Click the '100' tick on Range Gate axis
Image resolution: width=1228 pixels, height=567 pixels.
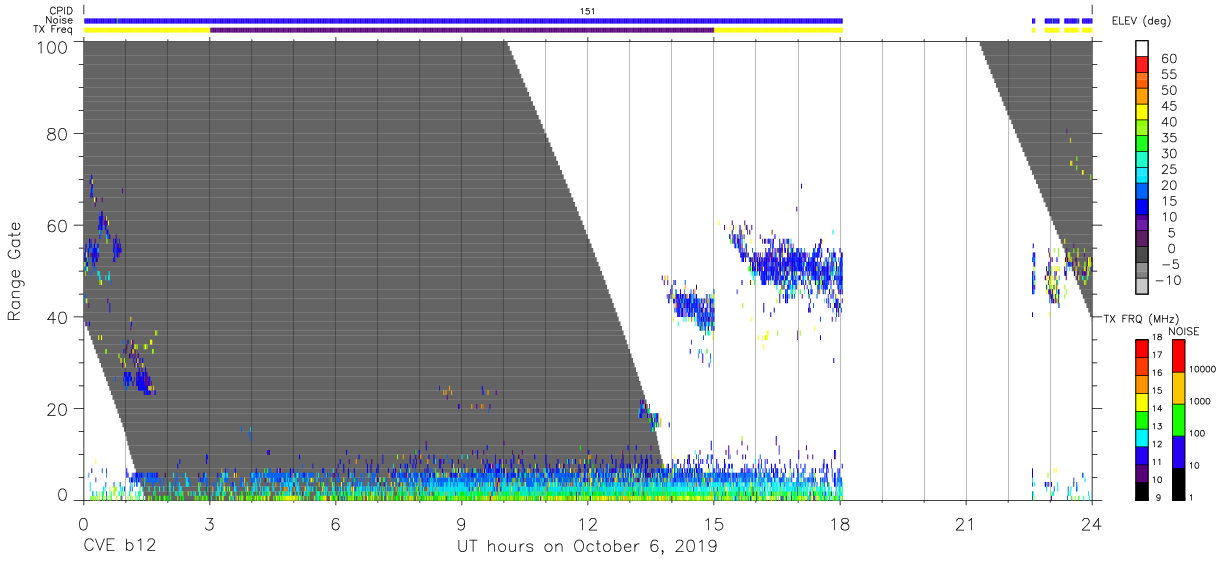(51, 46)
